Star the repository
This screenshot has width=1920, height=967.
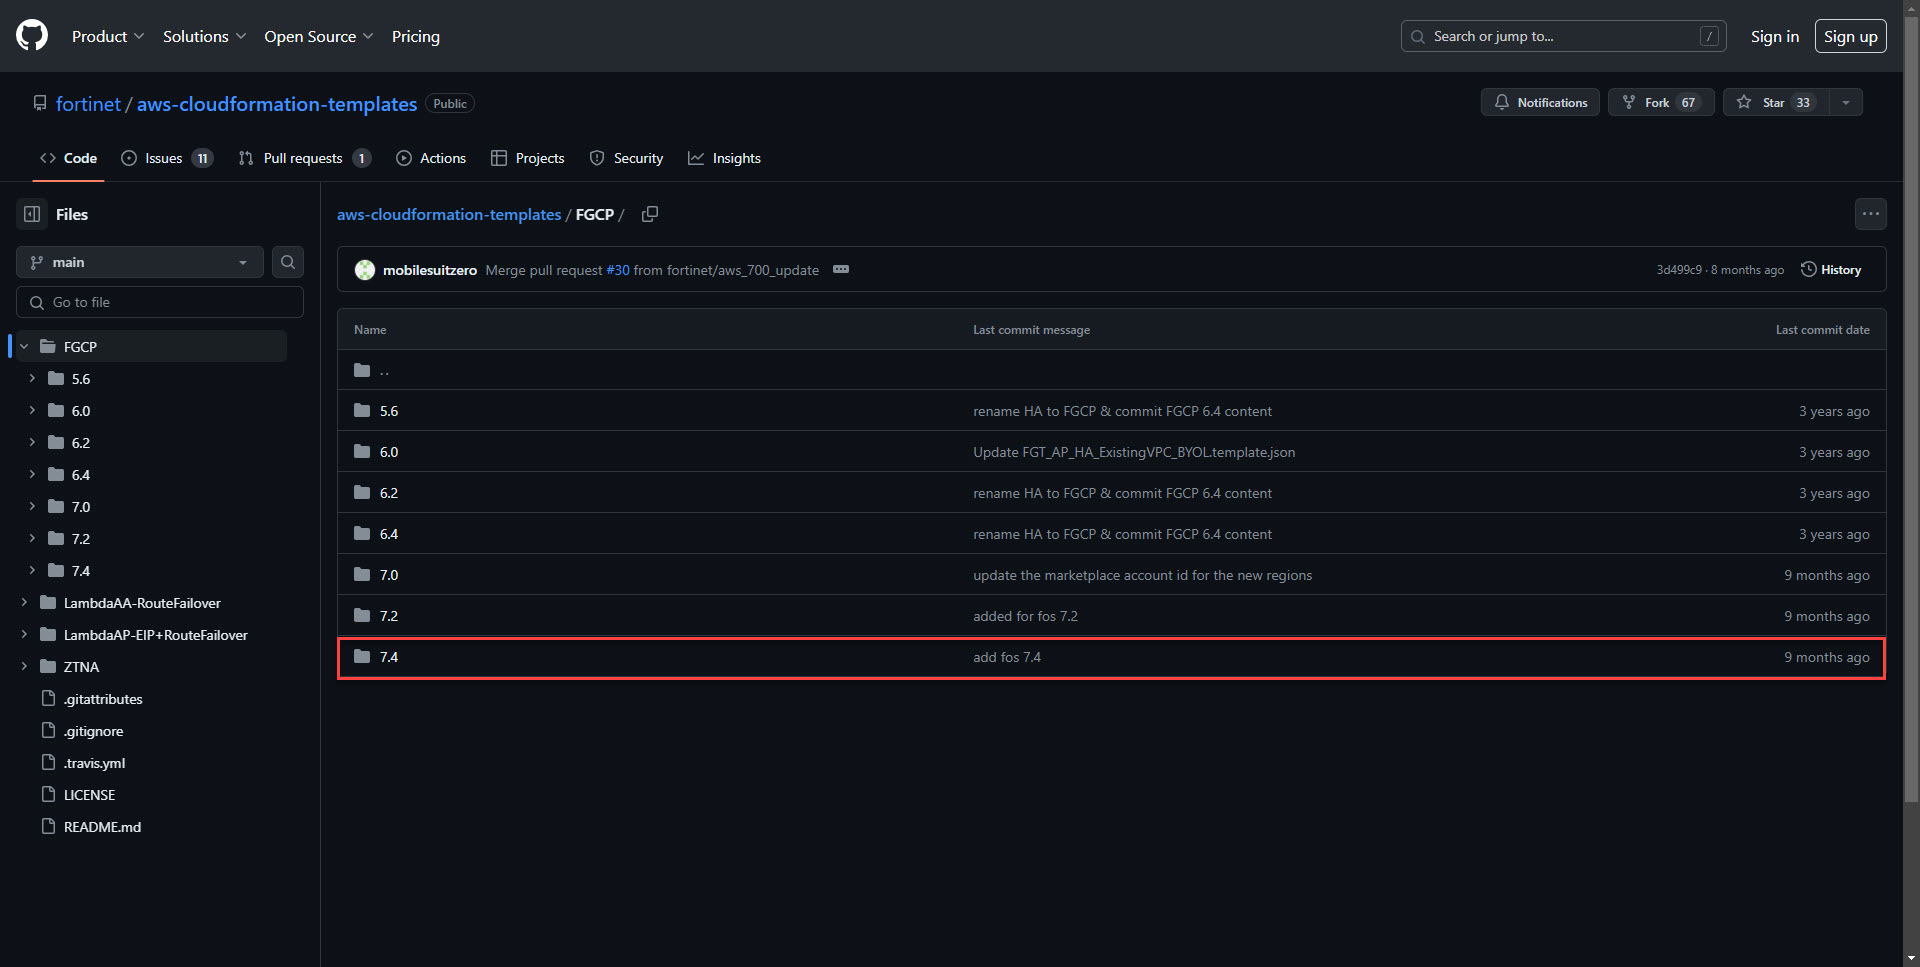1776,102
